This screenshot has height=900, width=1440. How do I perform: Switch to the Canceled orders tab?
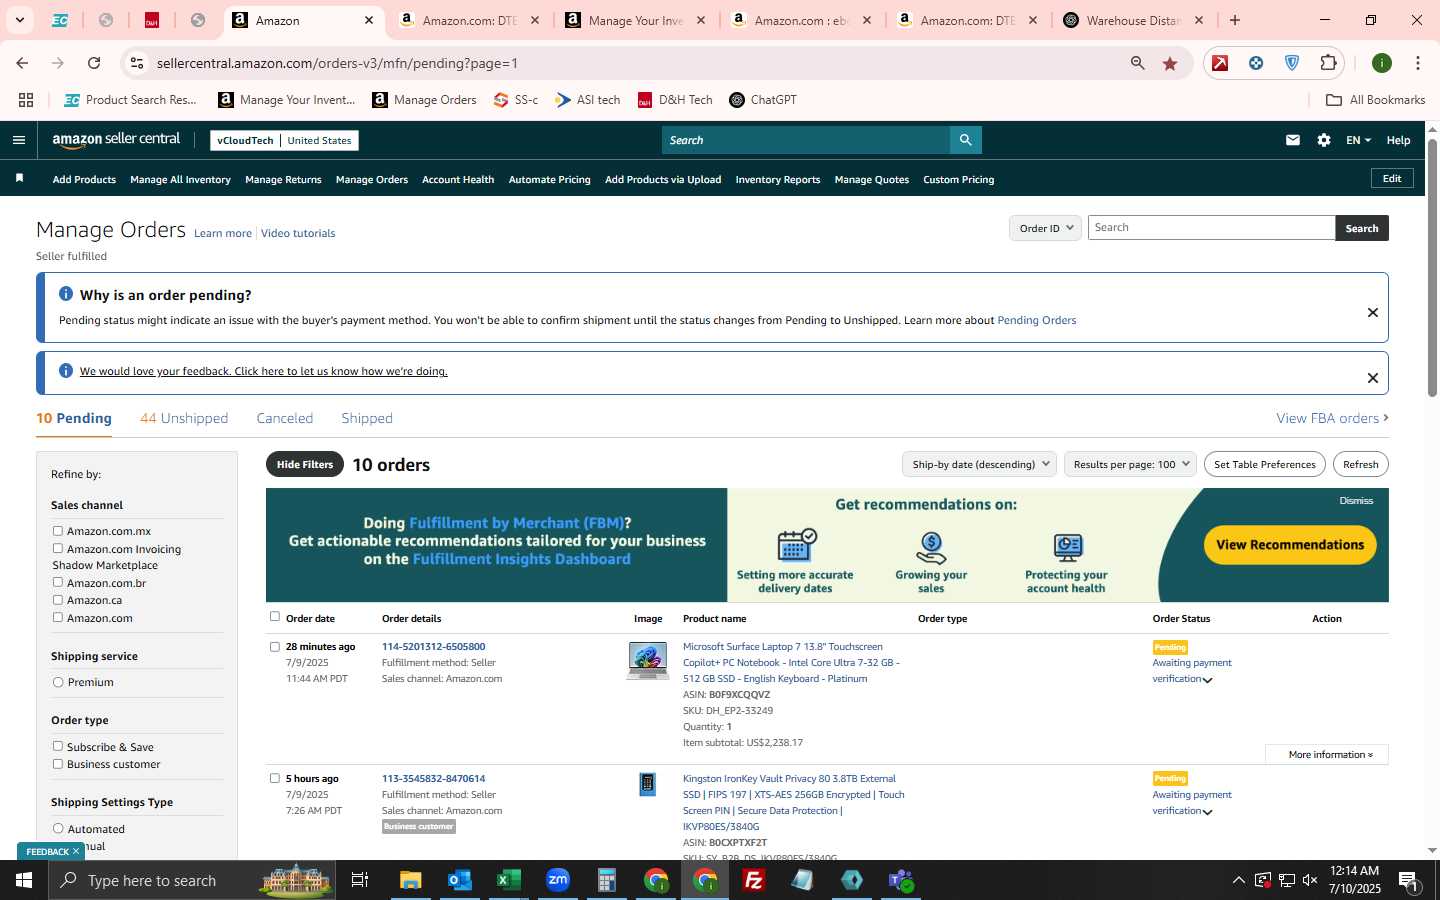point(285,418)
